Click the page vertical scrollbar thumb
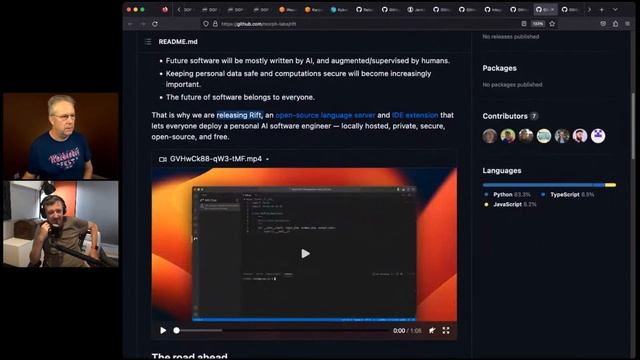 tap(633, 126)
